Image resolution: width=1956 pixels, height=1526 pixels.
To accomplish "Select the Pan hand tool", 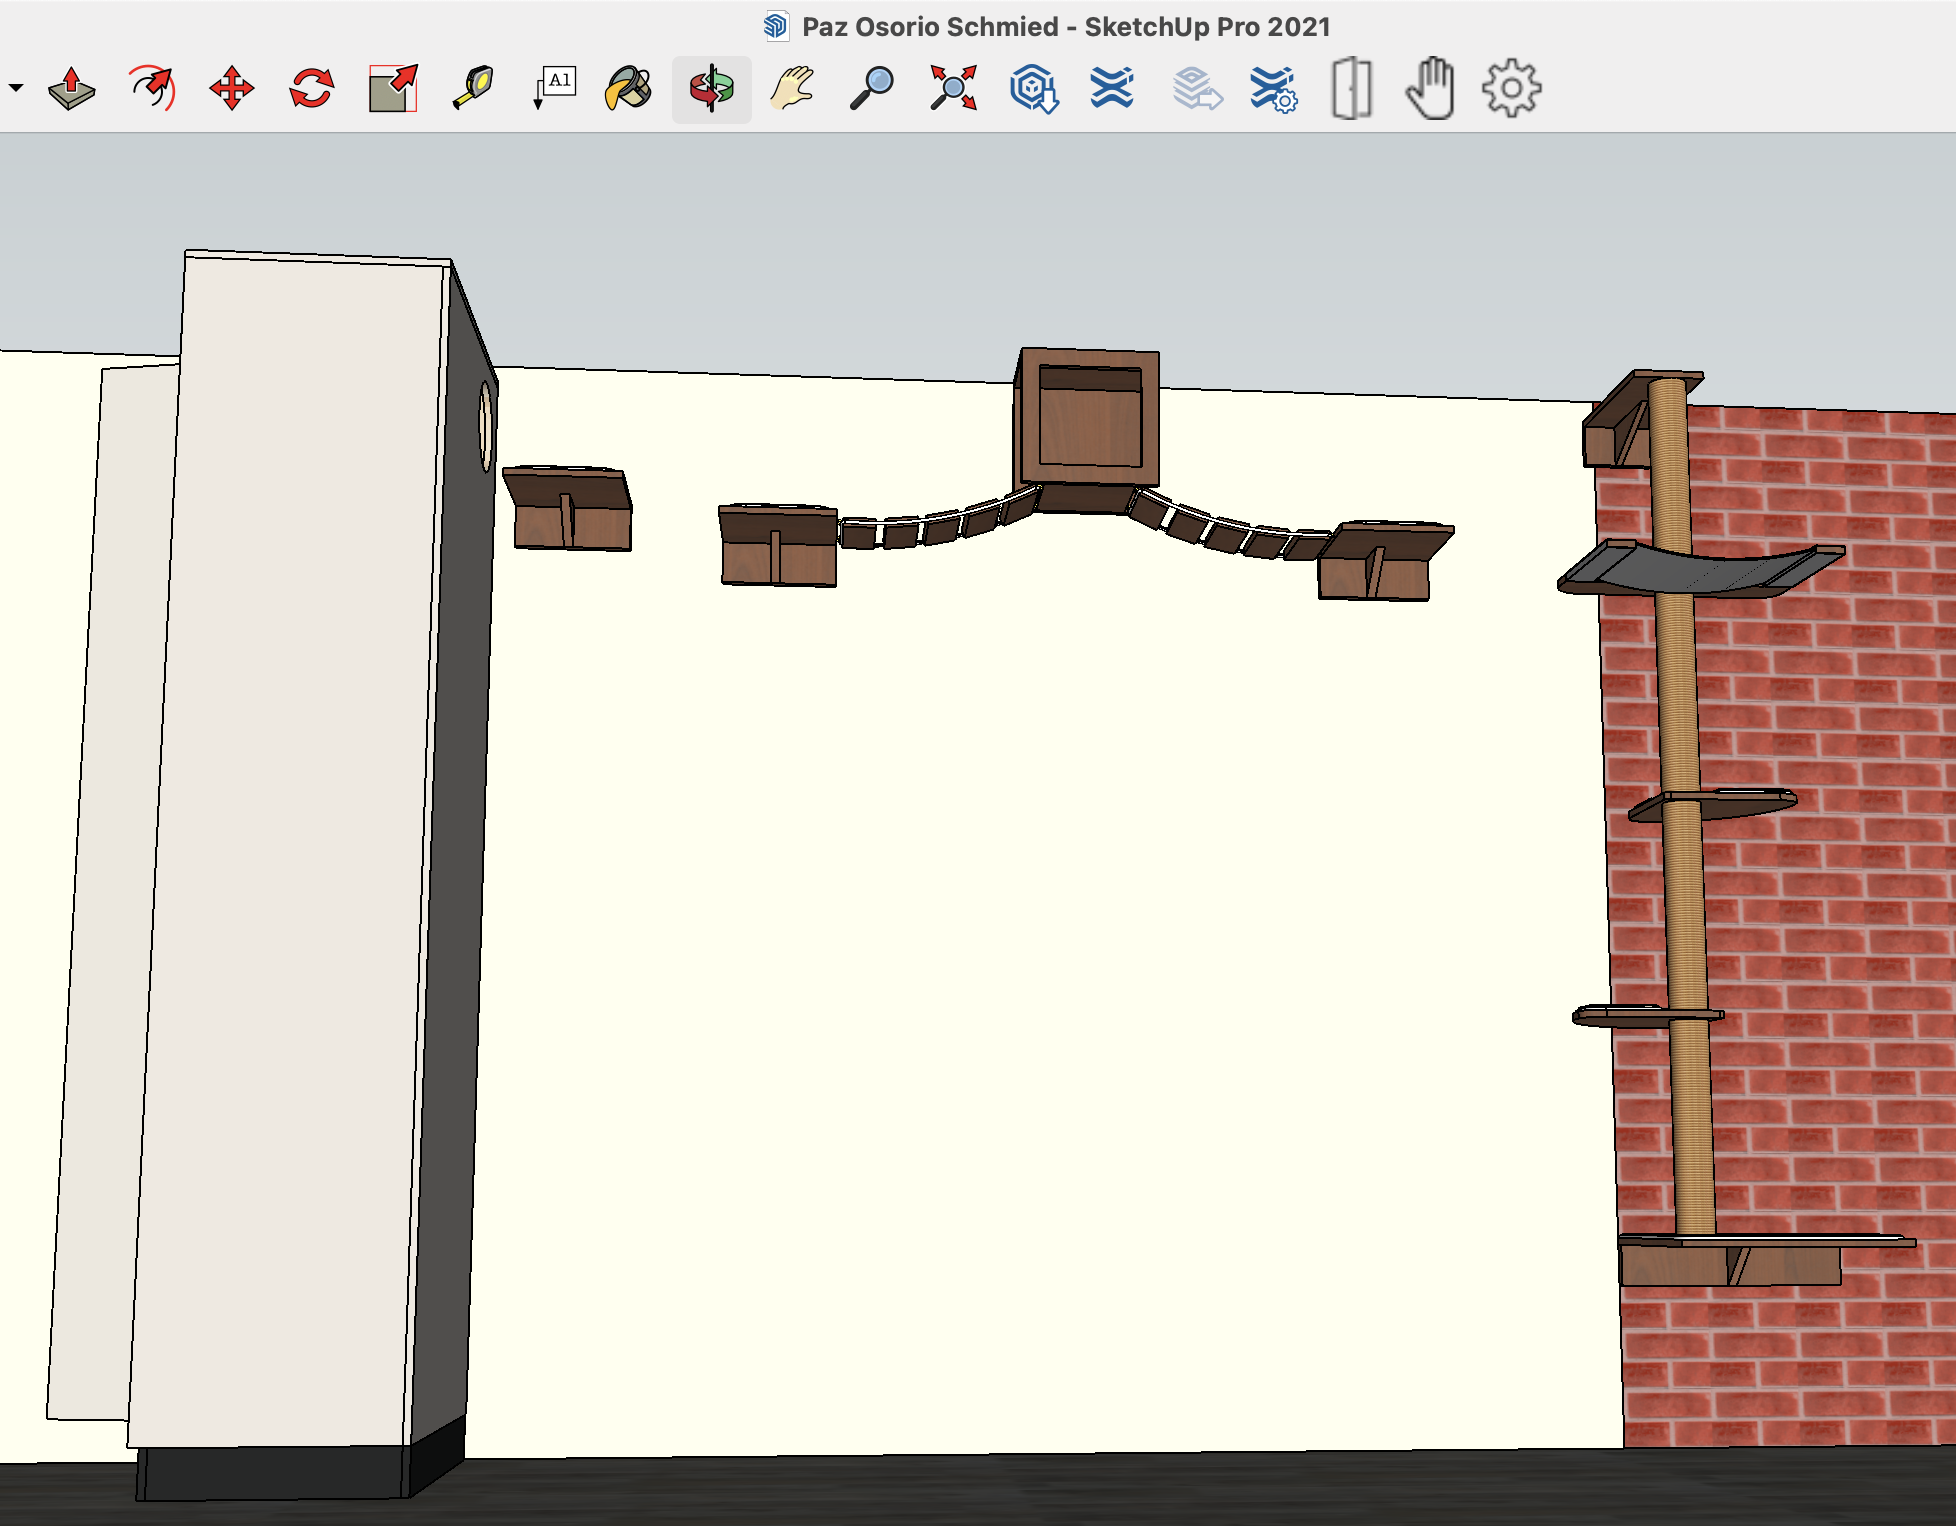I will tap(792, 89).
